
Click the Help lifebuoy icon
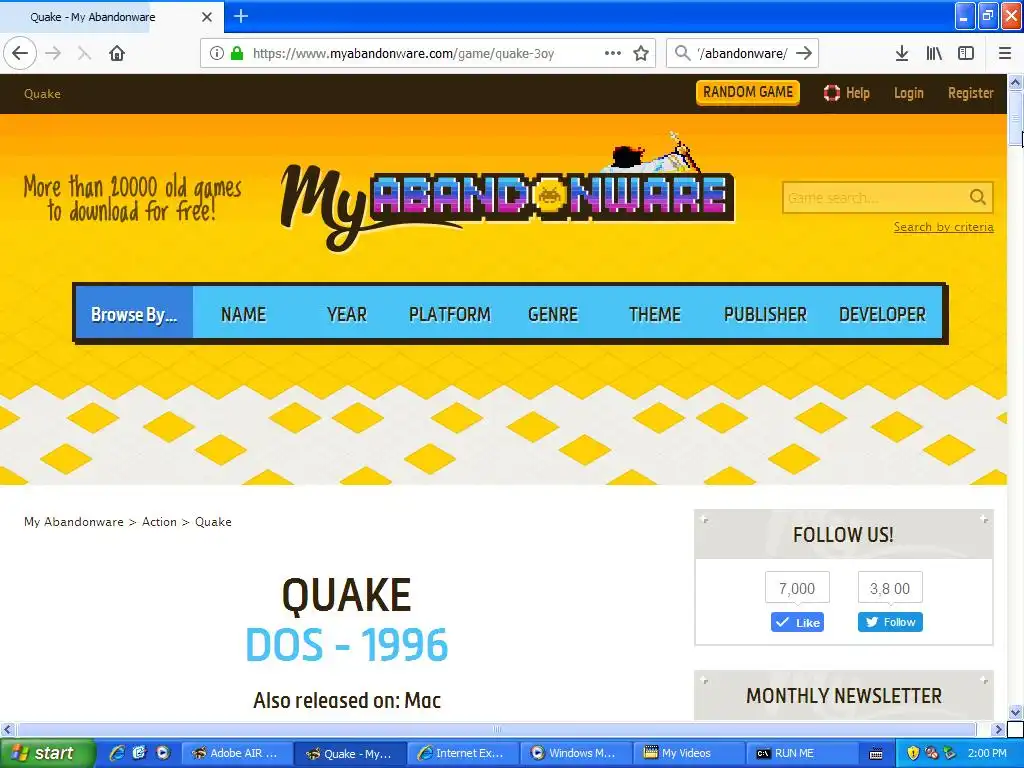click(831, 93)
